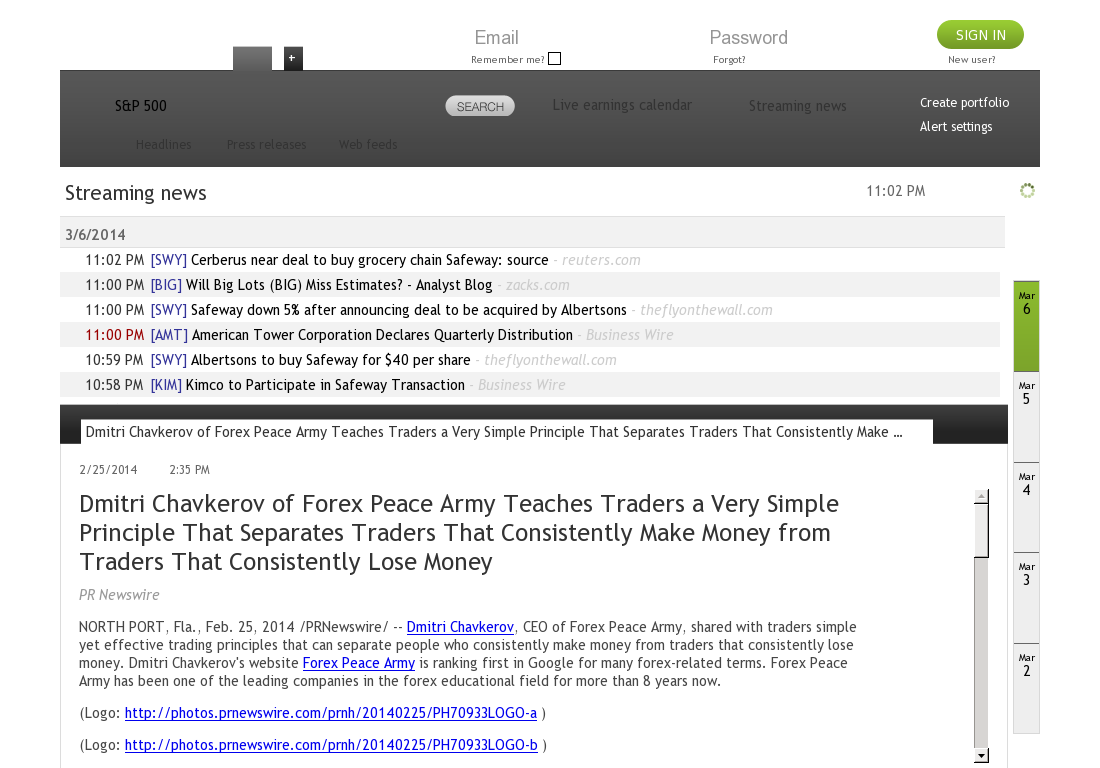Open Will Big Lots Miss Estimates headline
1100x768 pixels.
[339, 285]
